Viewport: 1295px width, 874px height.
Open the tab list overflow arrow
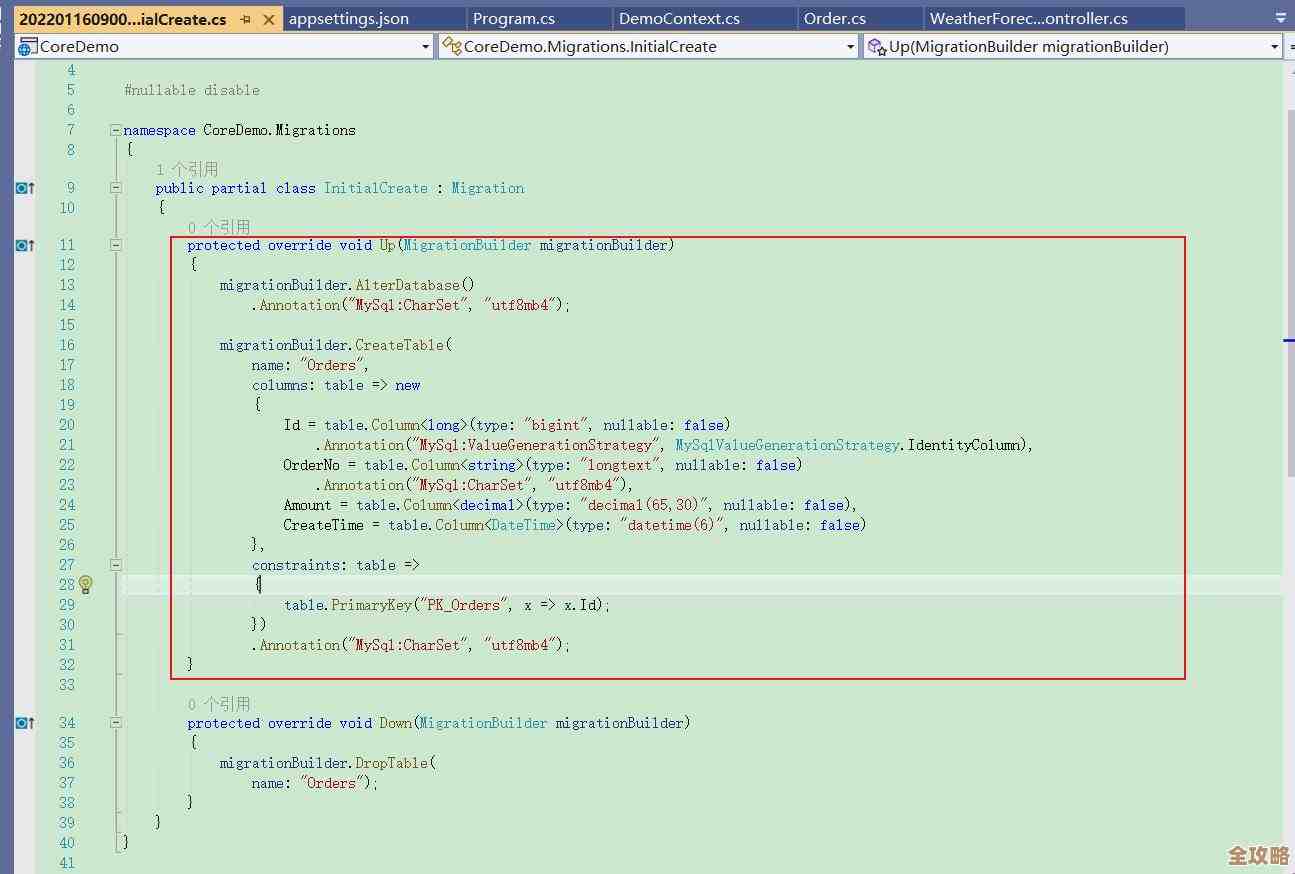[1281, 19]
